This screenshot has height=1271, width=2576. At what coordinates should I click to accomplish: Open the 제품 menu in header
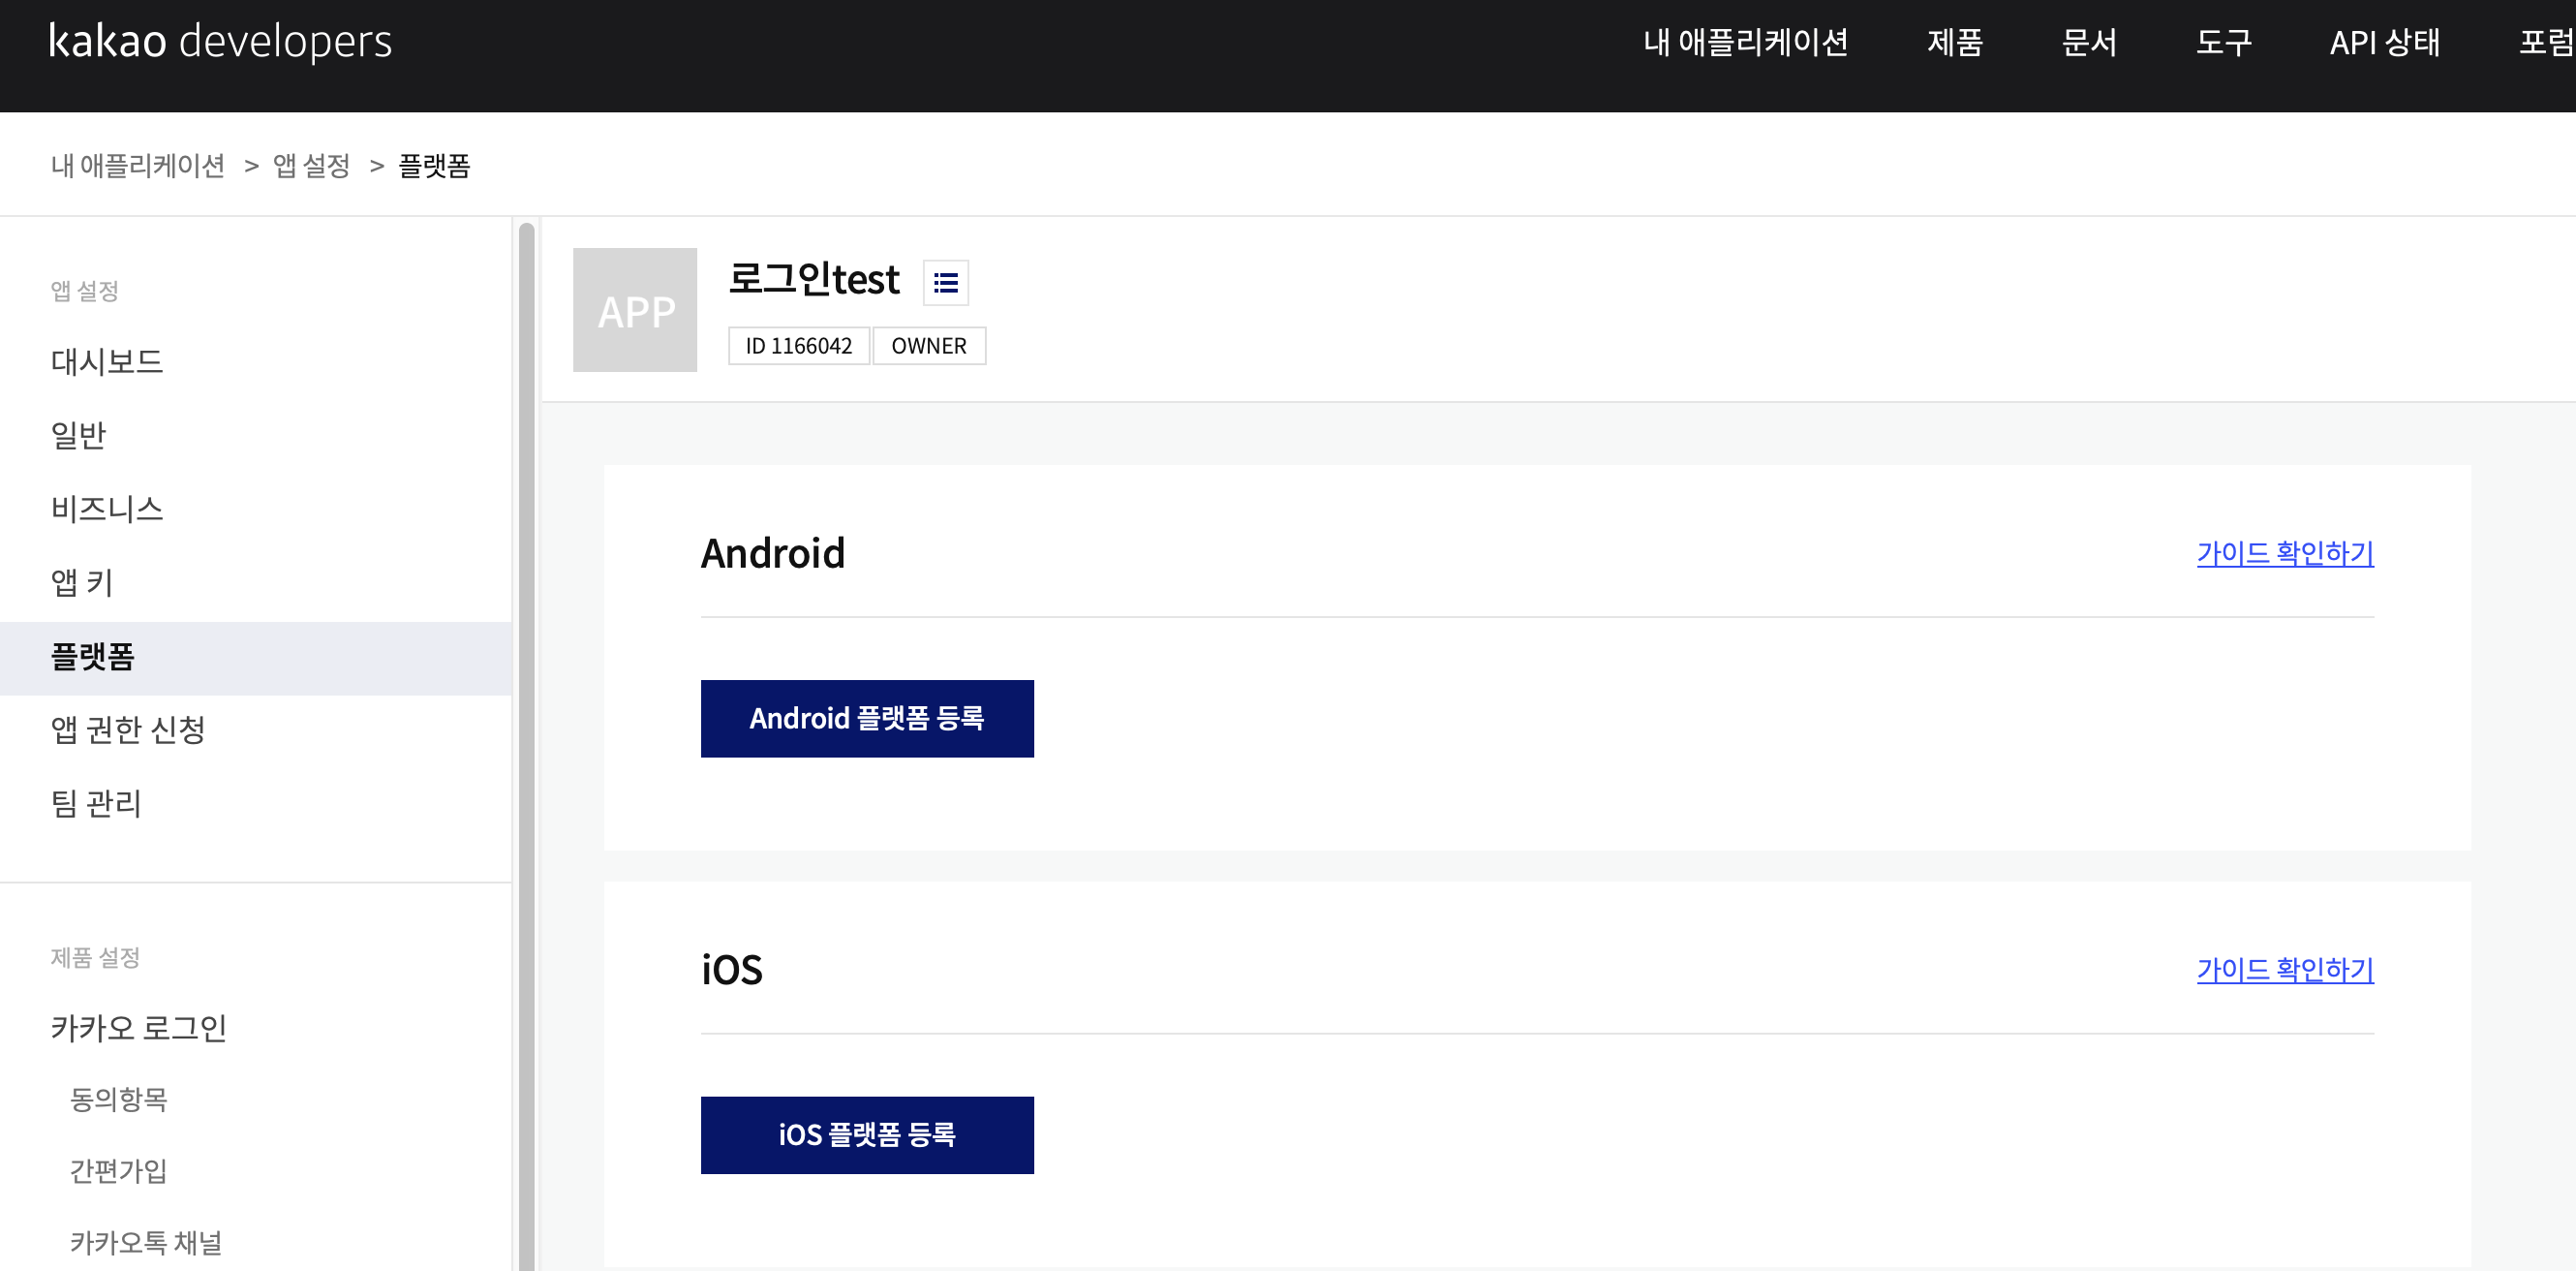coord(1954,42)
